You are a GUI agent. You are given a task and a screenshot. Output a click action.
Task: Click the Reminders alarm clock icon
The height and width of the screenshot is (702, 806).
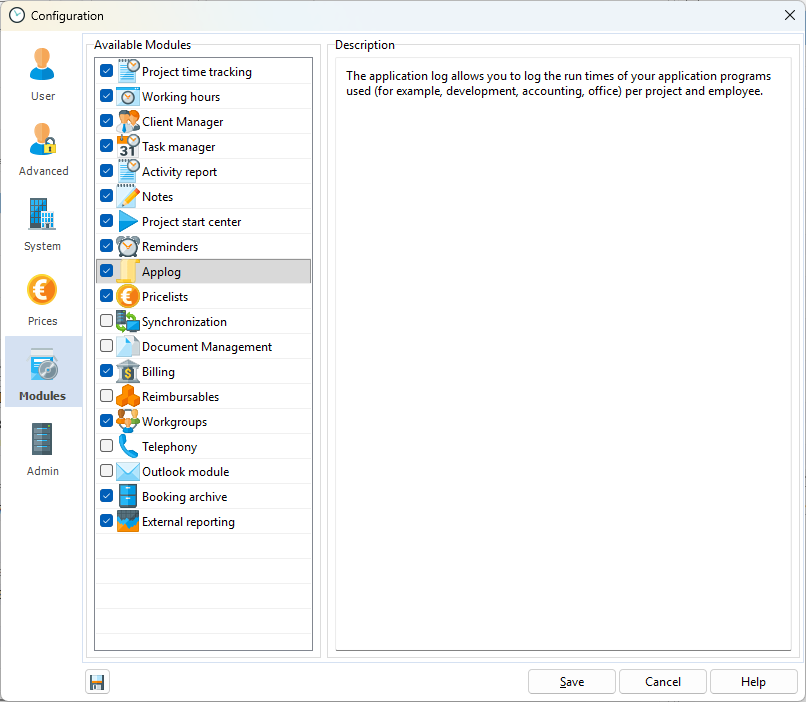pos(128,247)
